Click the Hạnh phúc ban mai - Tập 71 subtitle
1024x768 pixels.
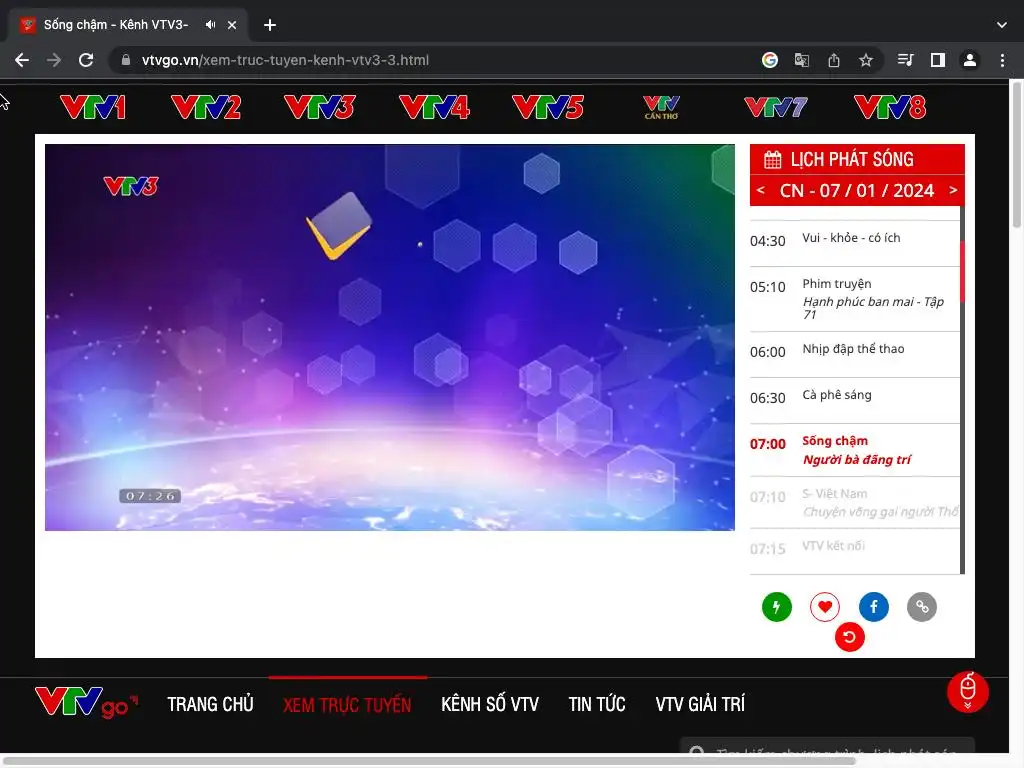873,308
